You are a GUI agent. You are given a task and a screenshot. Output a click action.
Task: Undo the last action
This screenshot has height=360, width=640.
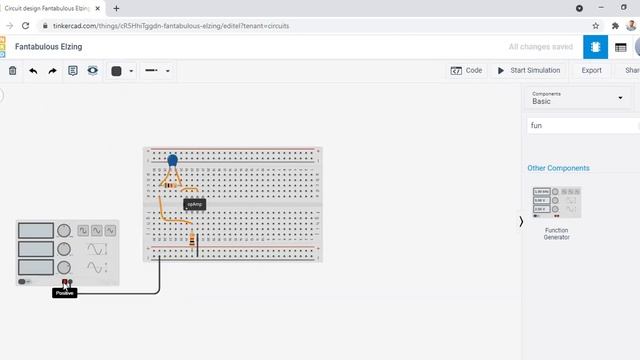[x=33, y=71]
